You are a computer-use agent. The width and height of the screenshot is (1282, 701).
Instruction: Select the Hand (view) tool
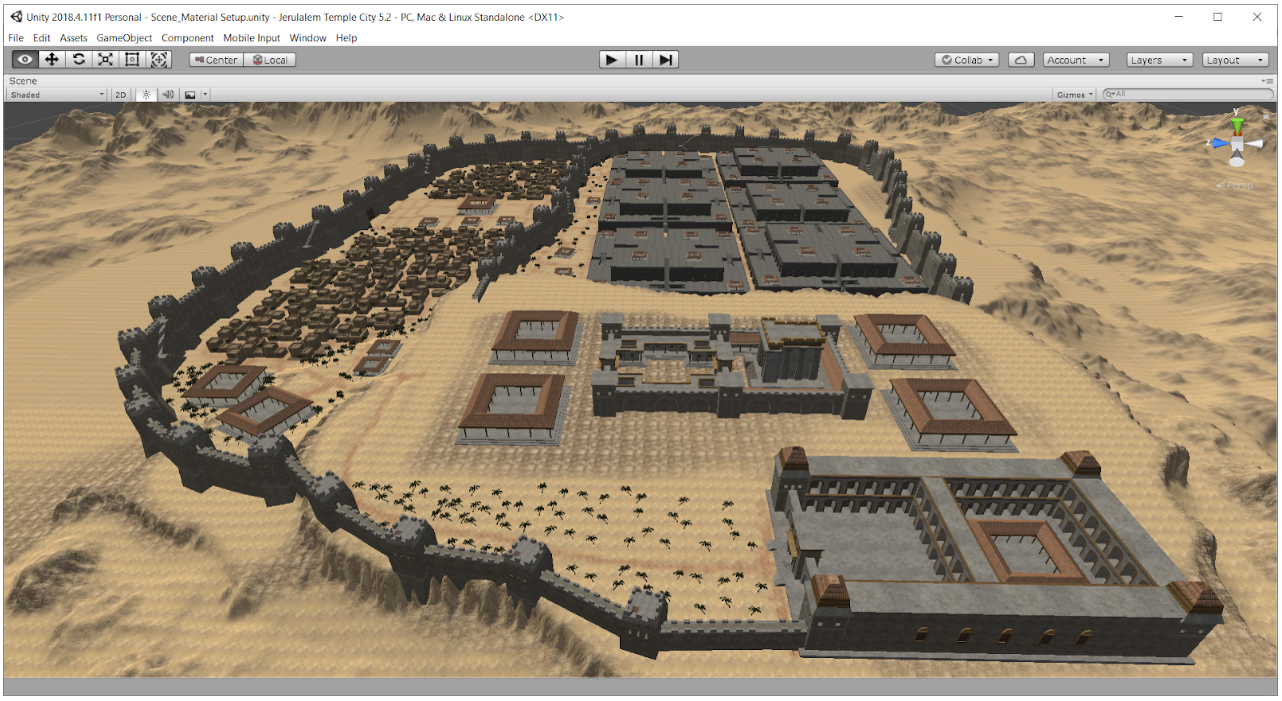(25, 60)
